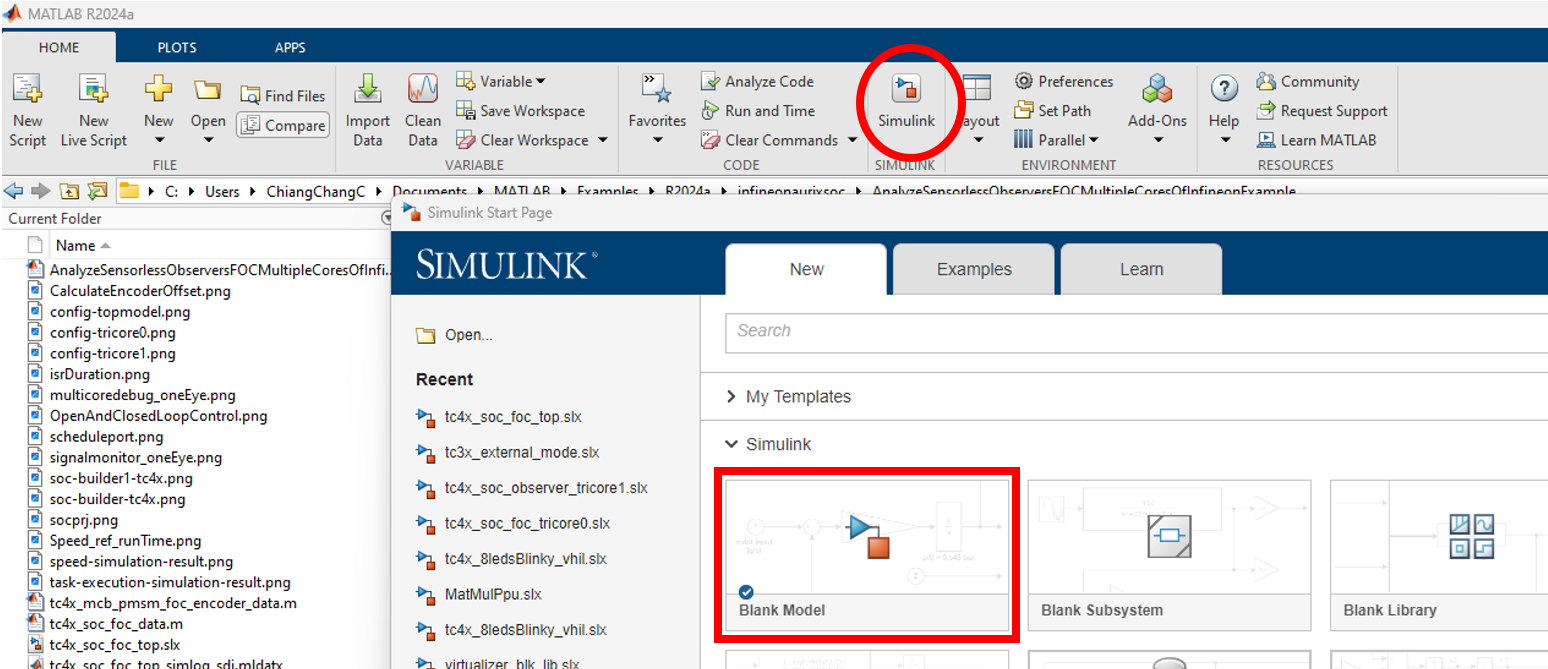
Task: Click the New Live Script icon
Action: click(93, 110)
